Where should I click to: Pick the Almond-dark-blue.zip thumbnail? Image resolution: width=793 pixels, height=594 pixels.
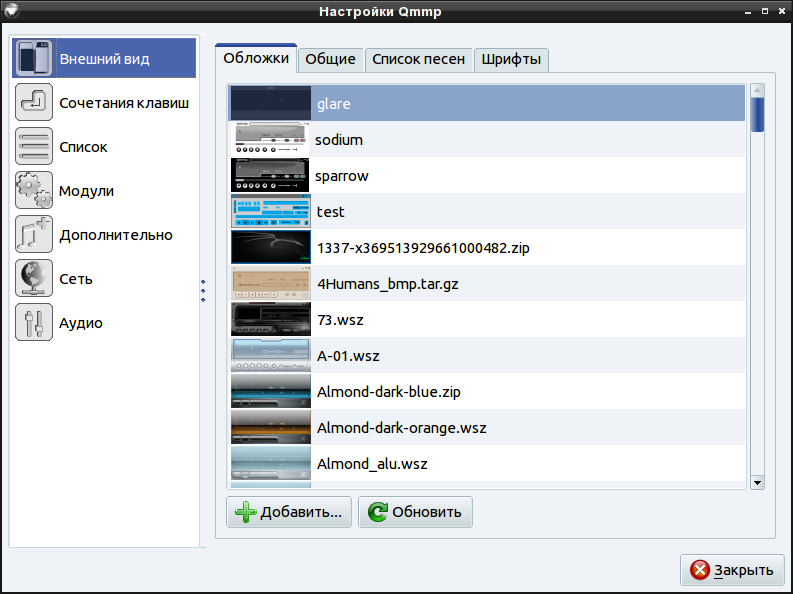tap(271, 391)
